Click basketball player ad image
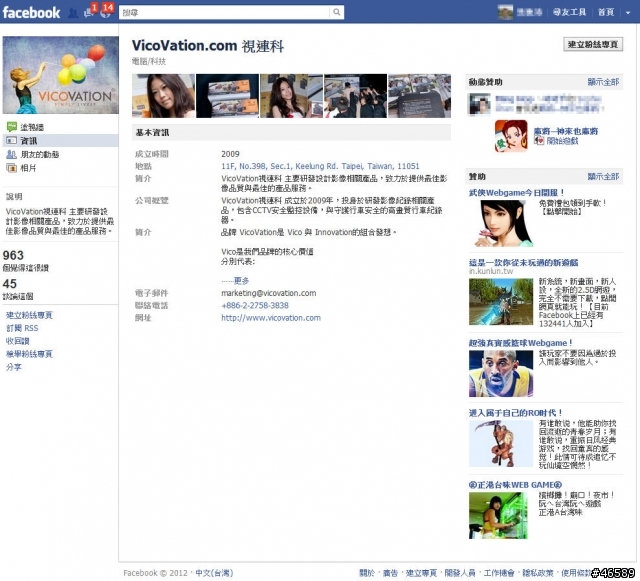 tap(501, 374)
